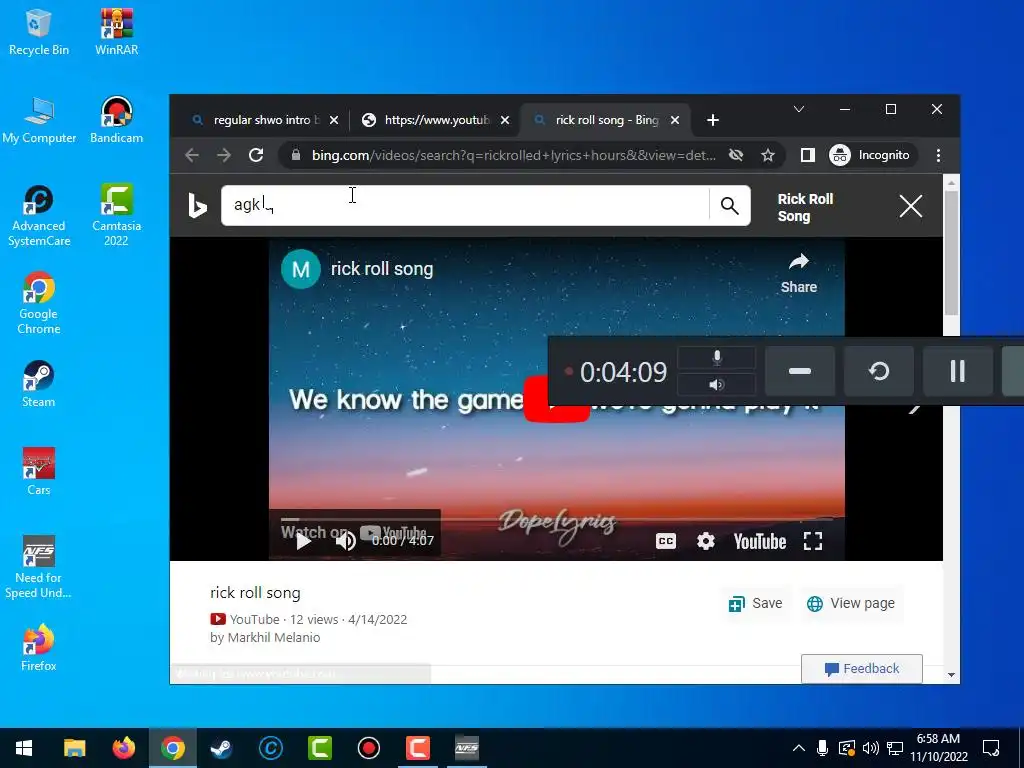Reload the page in Chrome

256,155
